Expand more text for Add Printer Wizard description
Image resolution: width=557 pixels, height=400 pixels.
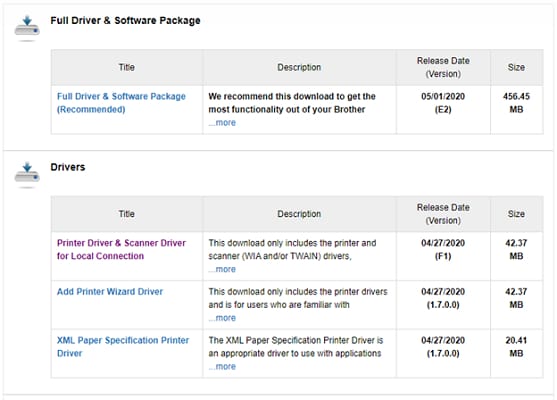(x=222, y=318)
